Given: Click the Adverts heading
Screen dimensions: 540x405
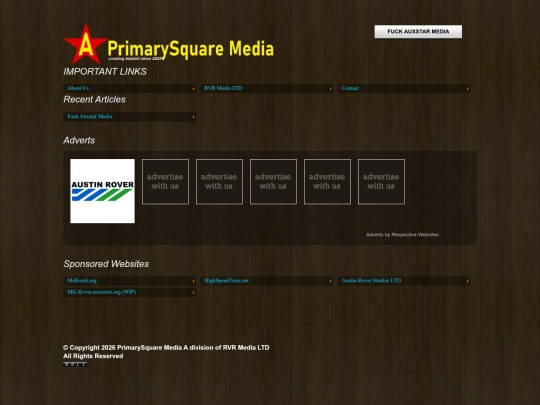Looking at the screenshot, I should pos(79,141).
